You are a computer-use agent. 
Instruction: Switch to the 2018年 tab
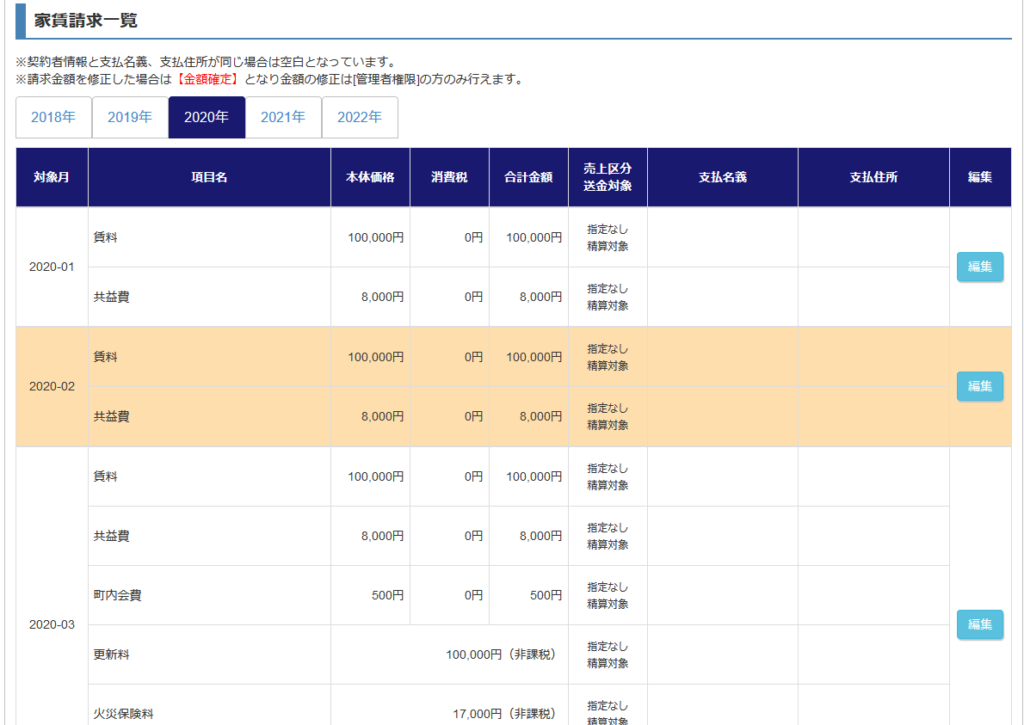click(54, 118)
